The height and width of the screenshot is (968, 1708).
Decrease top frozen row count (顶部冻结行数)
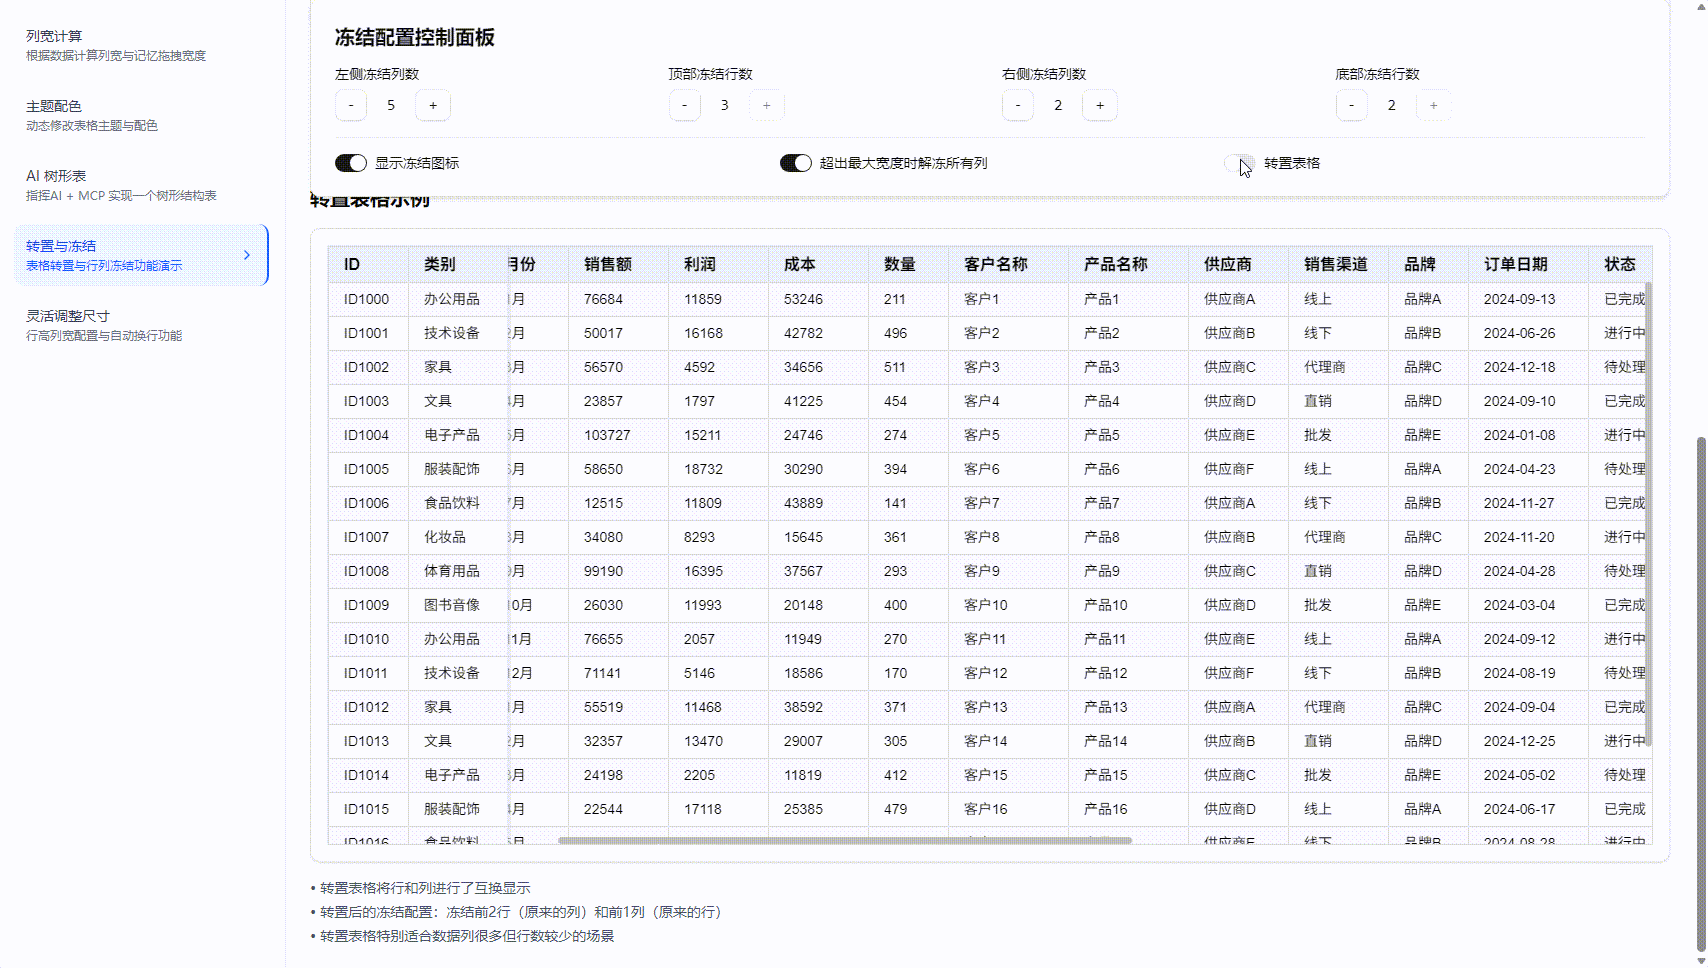[685, 105]
